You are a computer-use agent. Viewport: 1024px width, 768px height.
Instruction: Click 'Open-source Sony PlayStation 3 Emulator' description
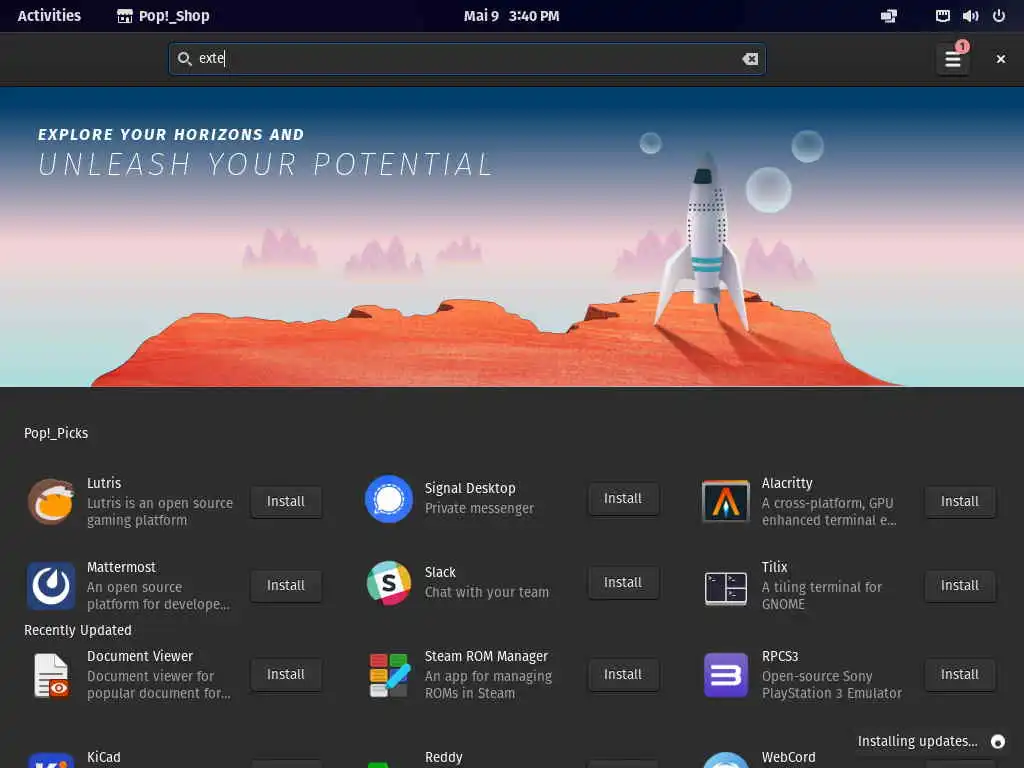coord(831,684)
